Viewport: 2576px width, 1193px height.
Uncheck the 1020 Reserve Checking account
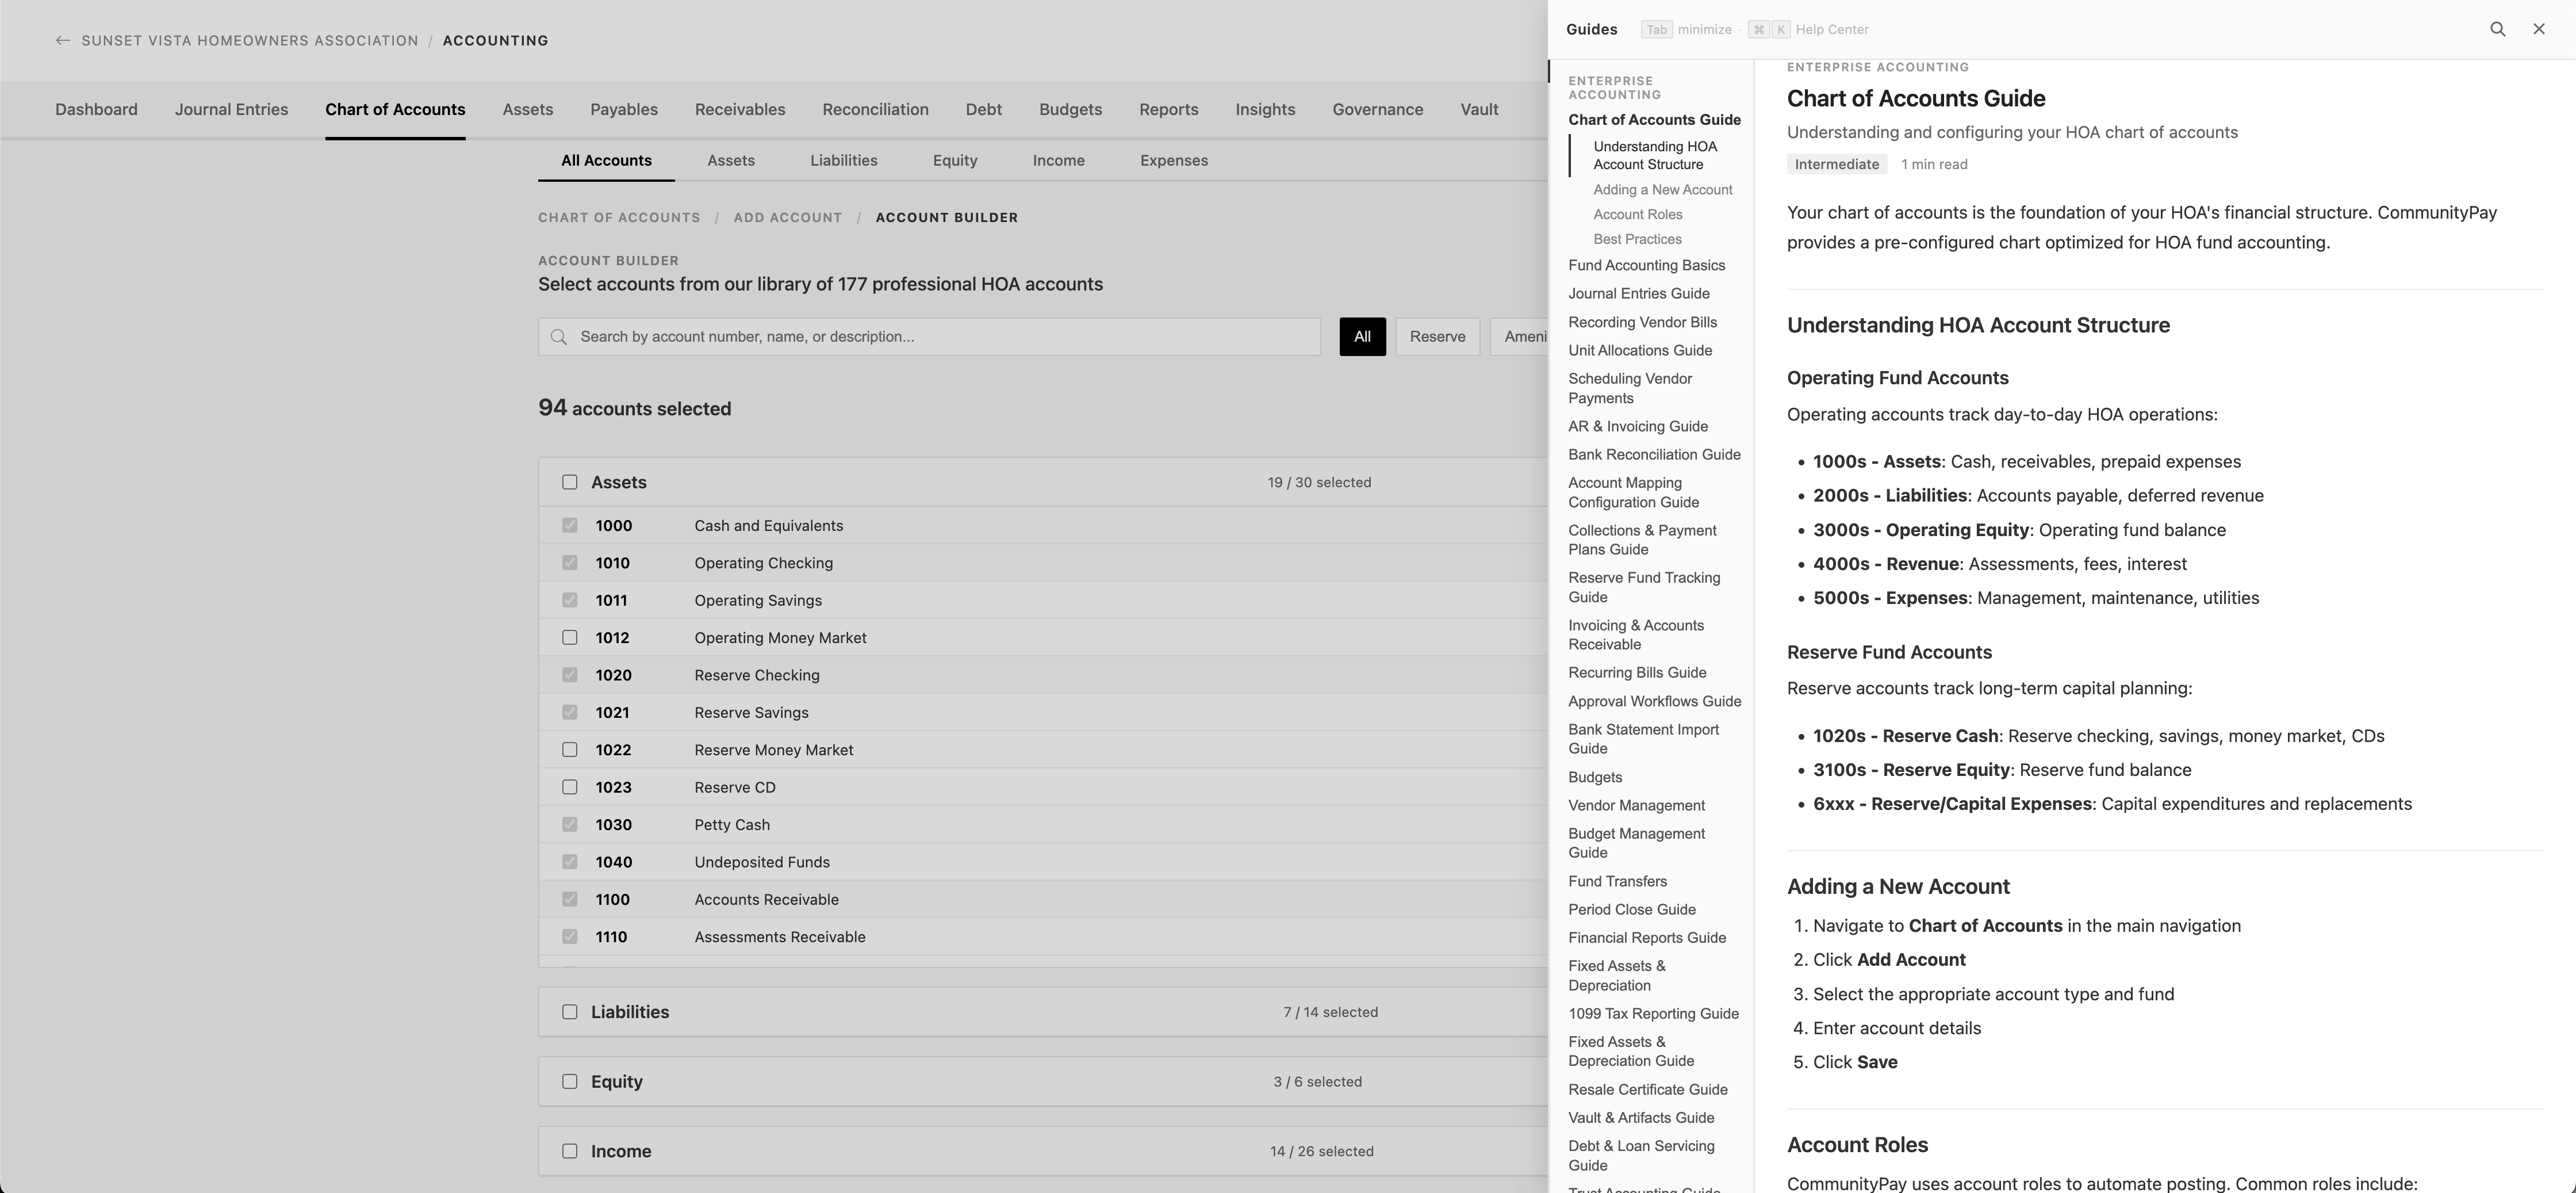click(570, 675)
